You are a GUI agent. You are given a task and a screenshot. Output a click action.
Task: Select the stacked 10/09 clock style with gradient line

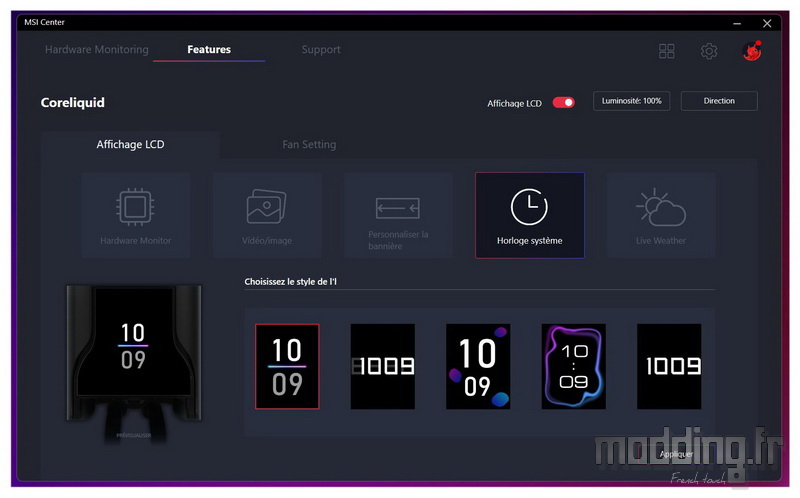pos(287,366)
